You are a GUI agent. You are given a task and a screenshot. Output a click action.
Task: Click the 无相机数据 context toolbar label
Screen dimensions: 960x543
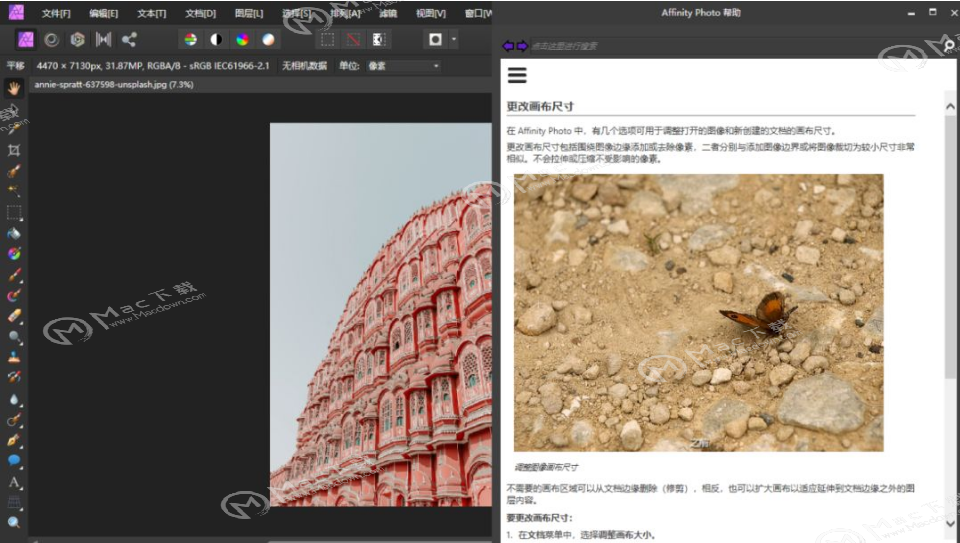[x=304, y=66]
